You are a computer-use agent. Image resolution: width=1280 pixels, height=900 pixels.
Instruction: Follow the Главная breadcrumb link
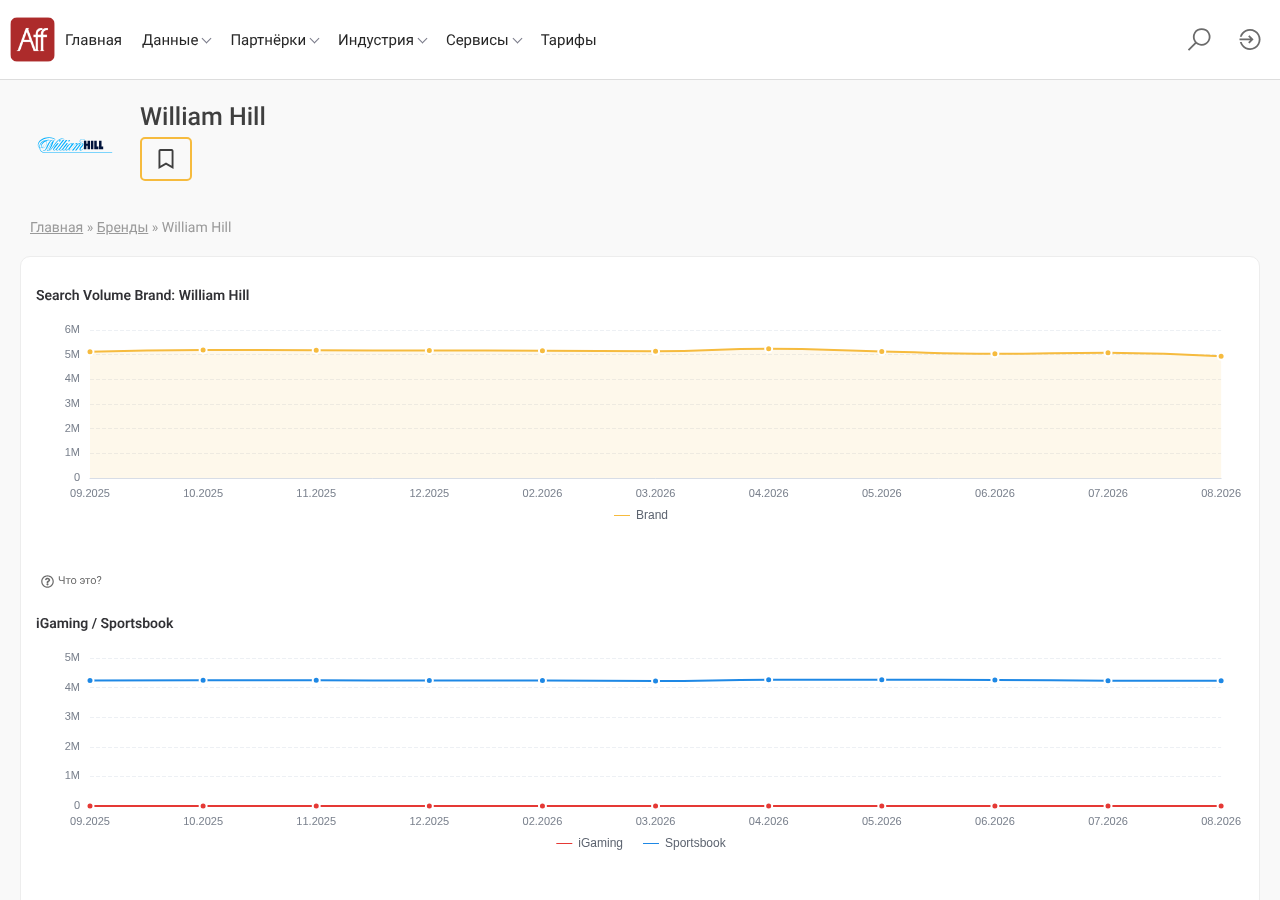56,227
